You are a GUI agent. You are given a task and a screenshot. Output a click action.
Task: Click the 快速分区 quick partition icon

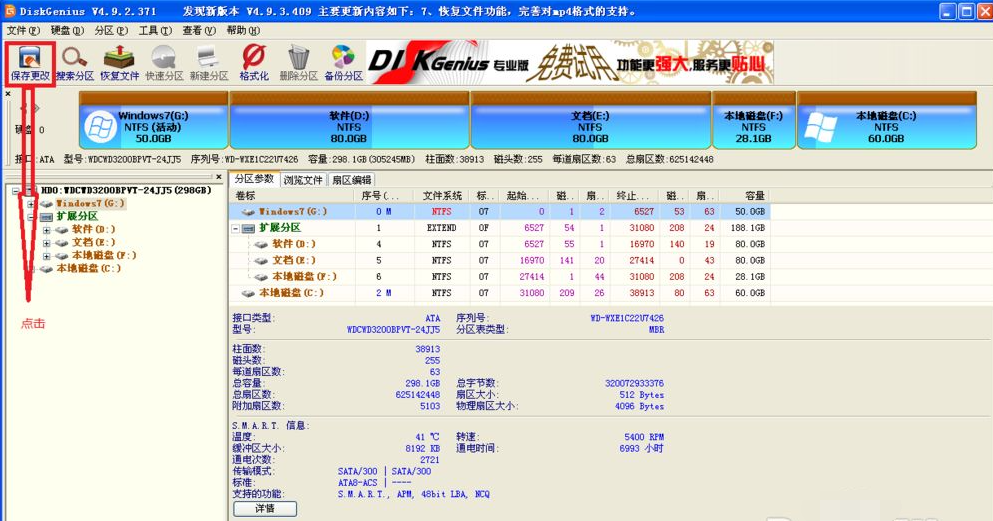tap(164, 63)
